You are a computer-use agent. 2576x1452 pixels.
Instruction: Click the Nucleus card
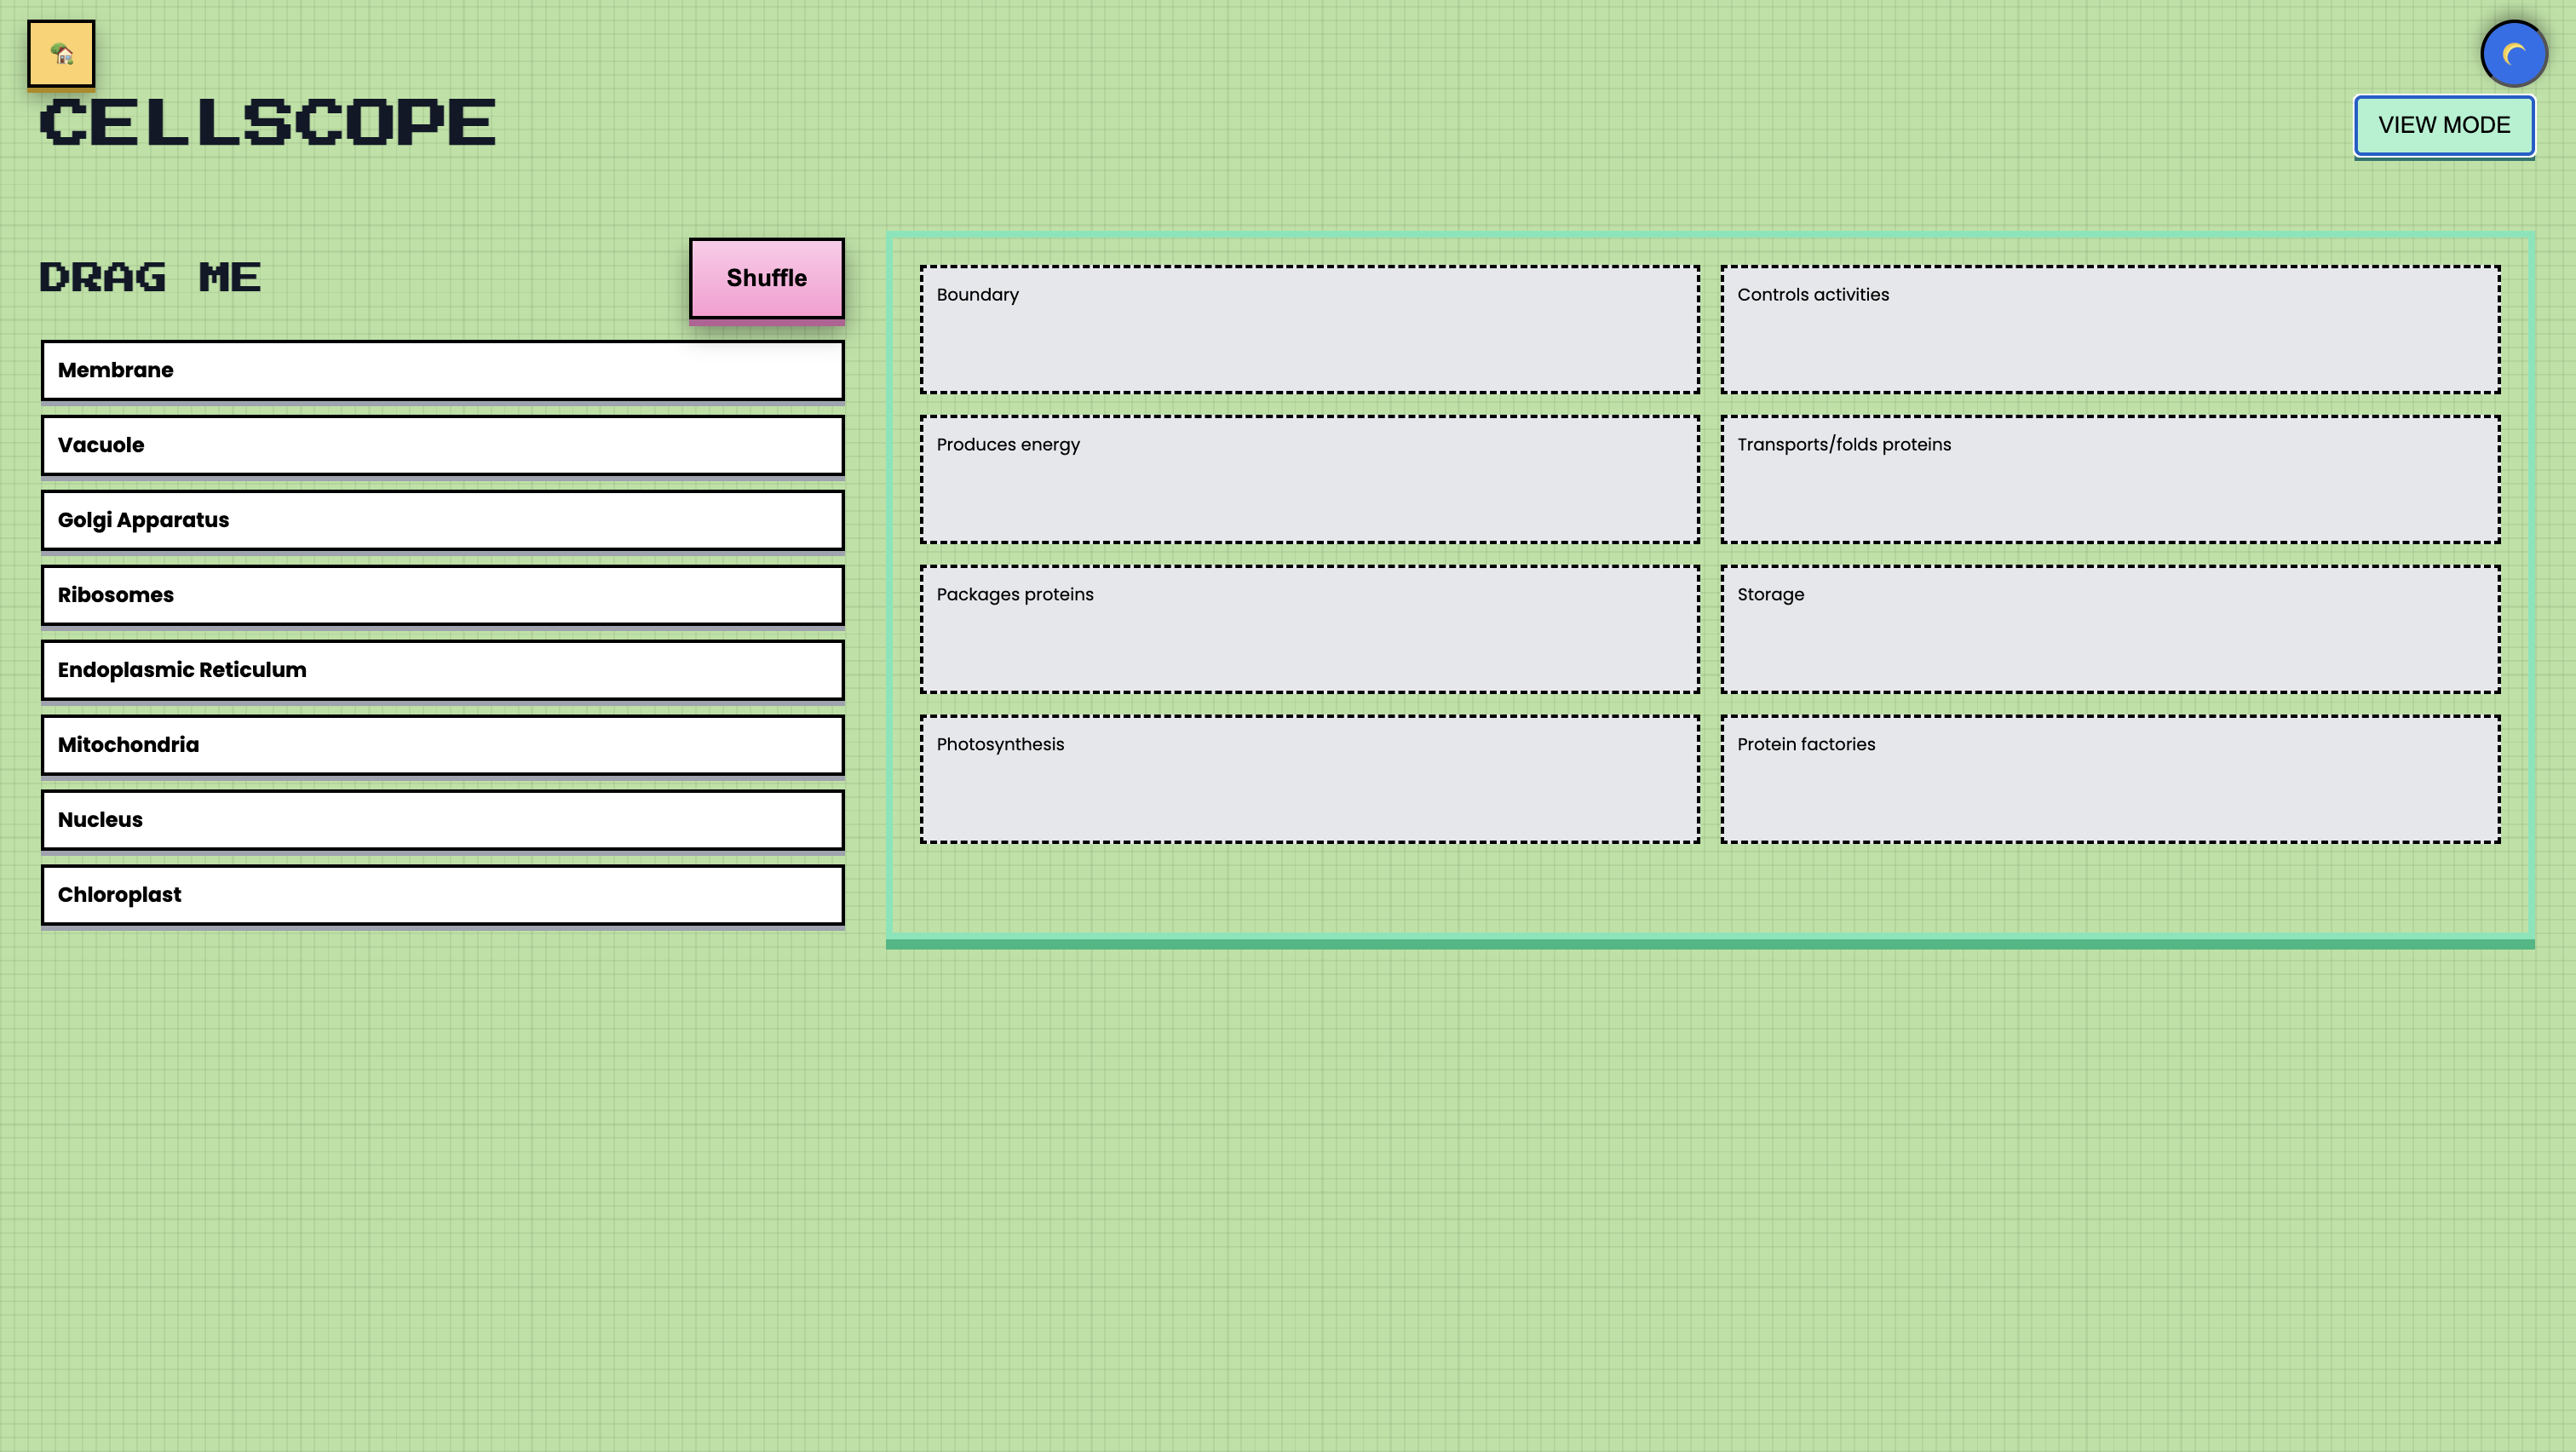click(442, 820)
